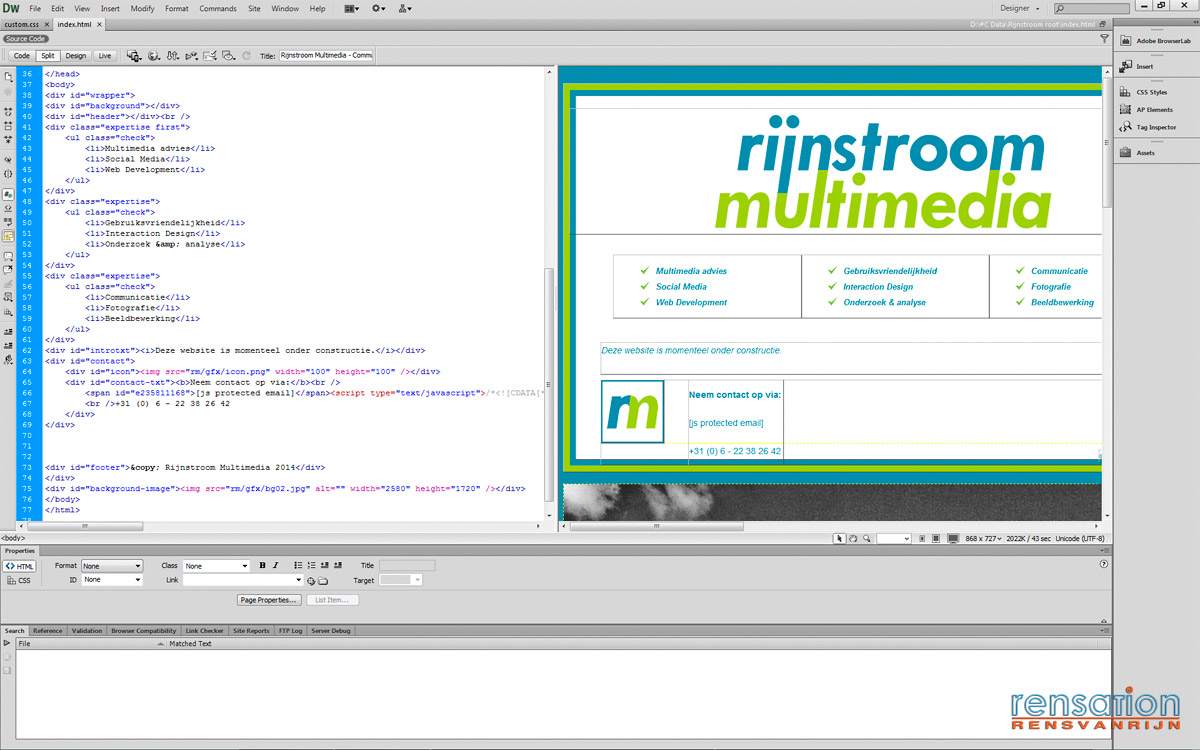Open the Insert panel
1200x750 pixels.
pos(1137,66)
